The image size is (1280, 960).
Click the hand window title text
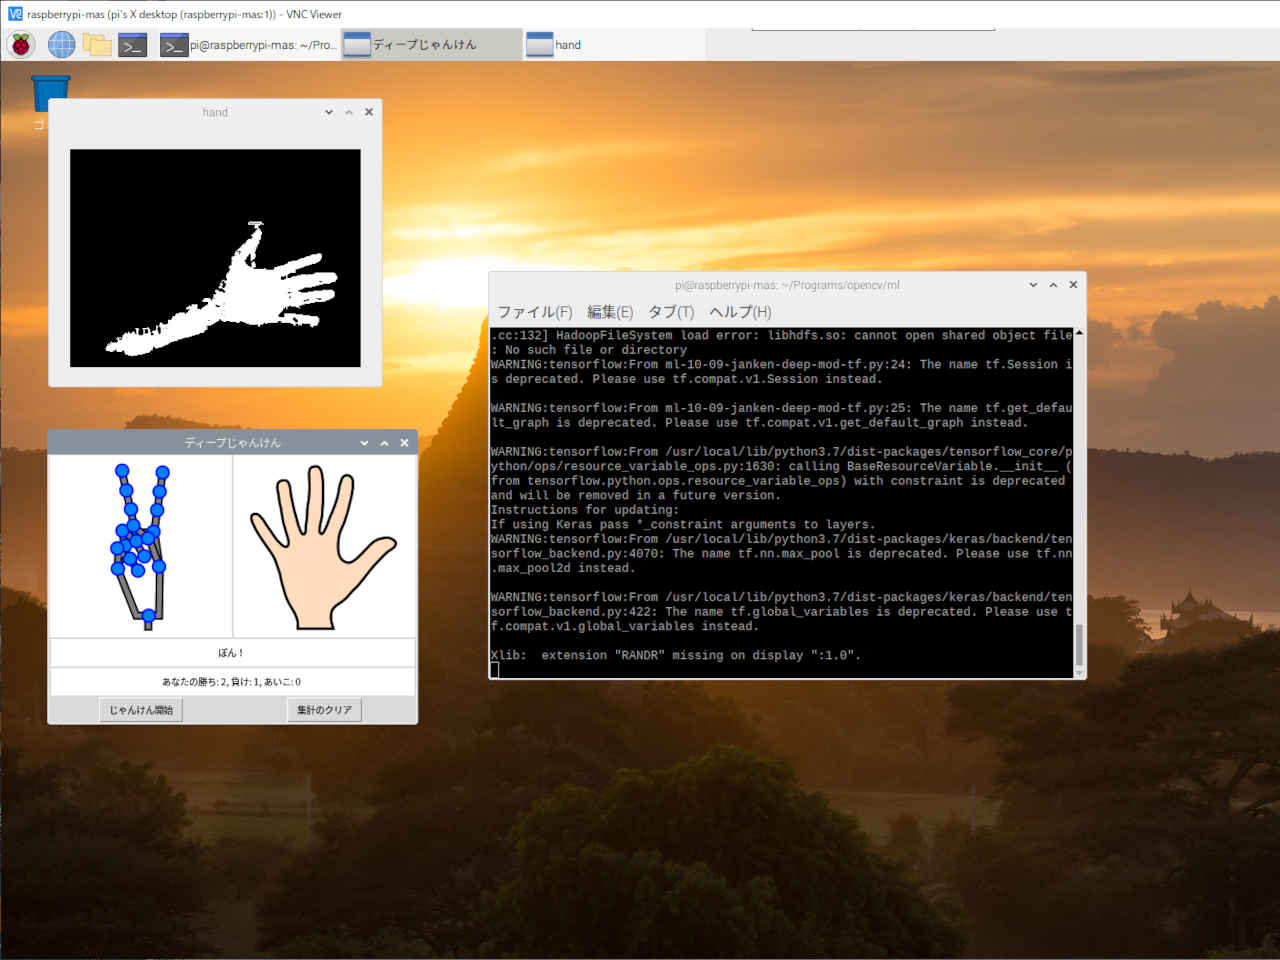pyautogui.click(x=215, y=112)
